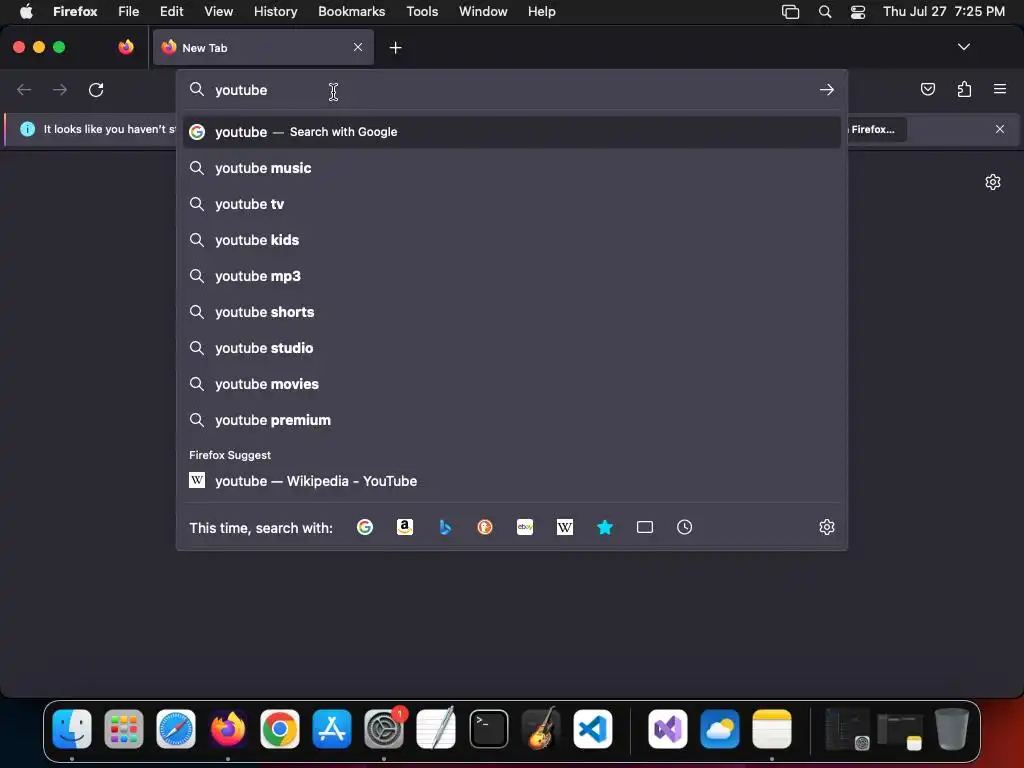Select the 'youtube studio' suggestion

512,347
